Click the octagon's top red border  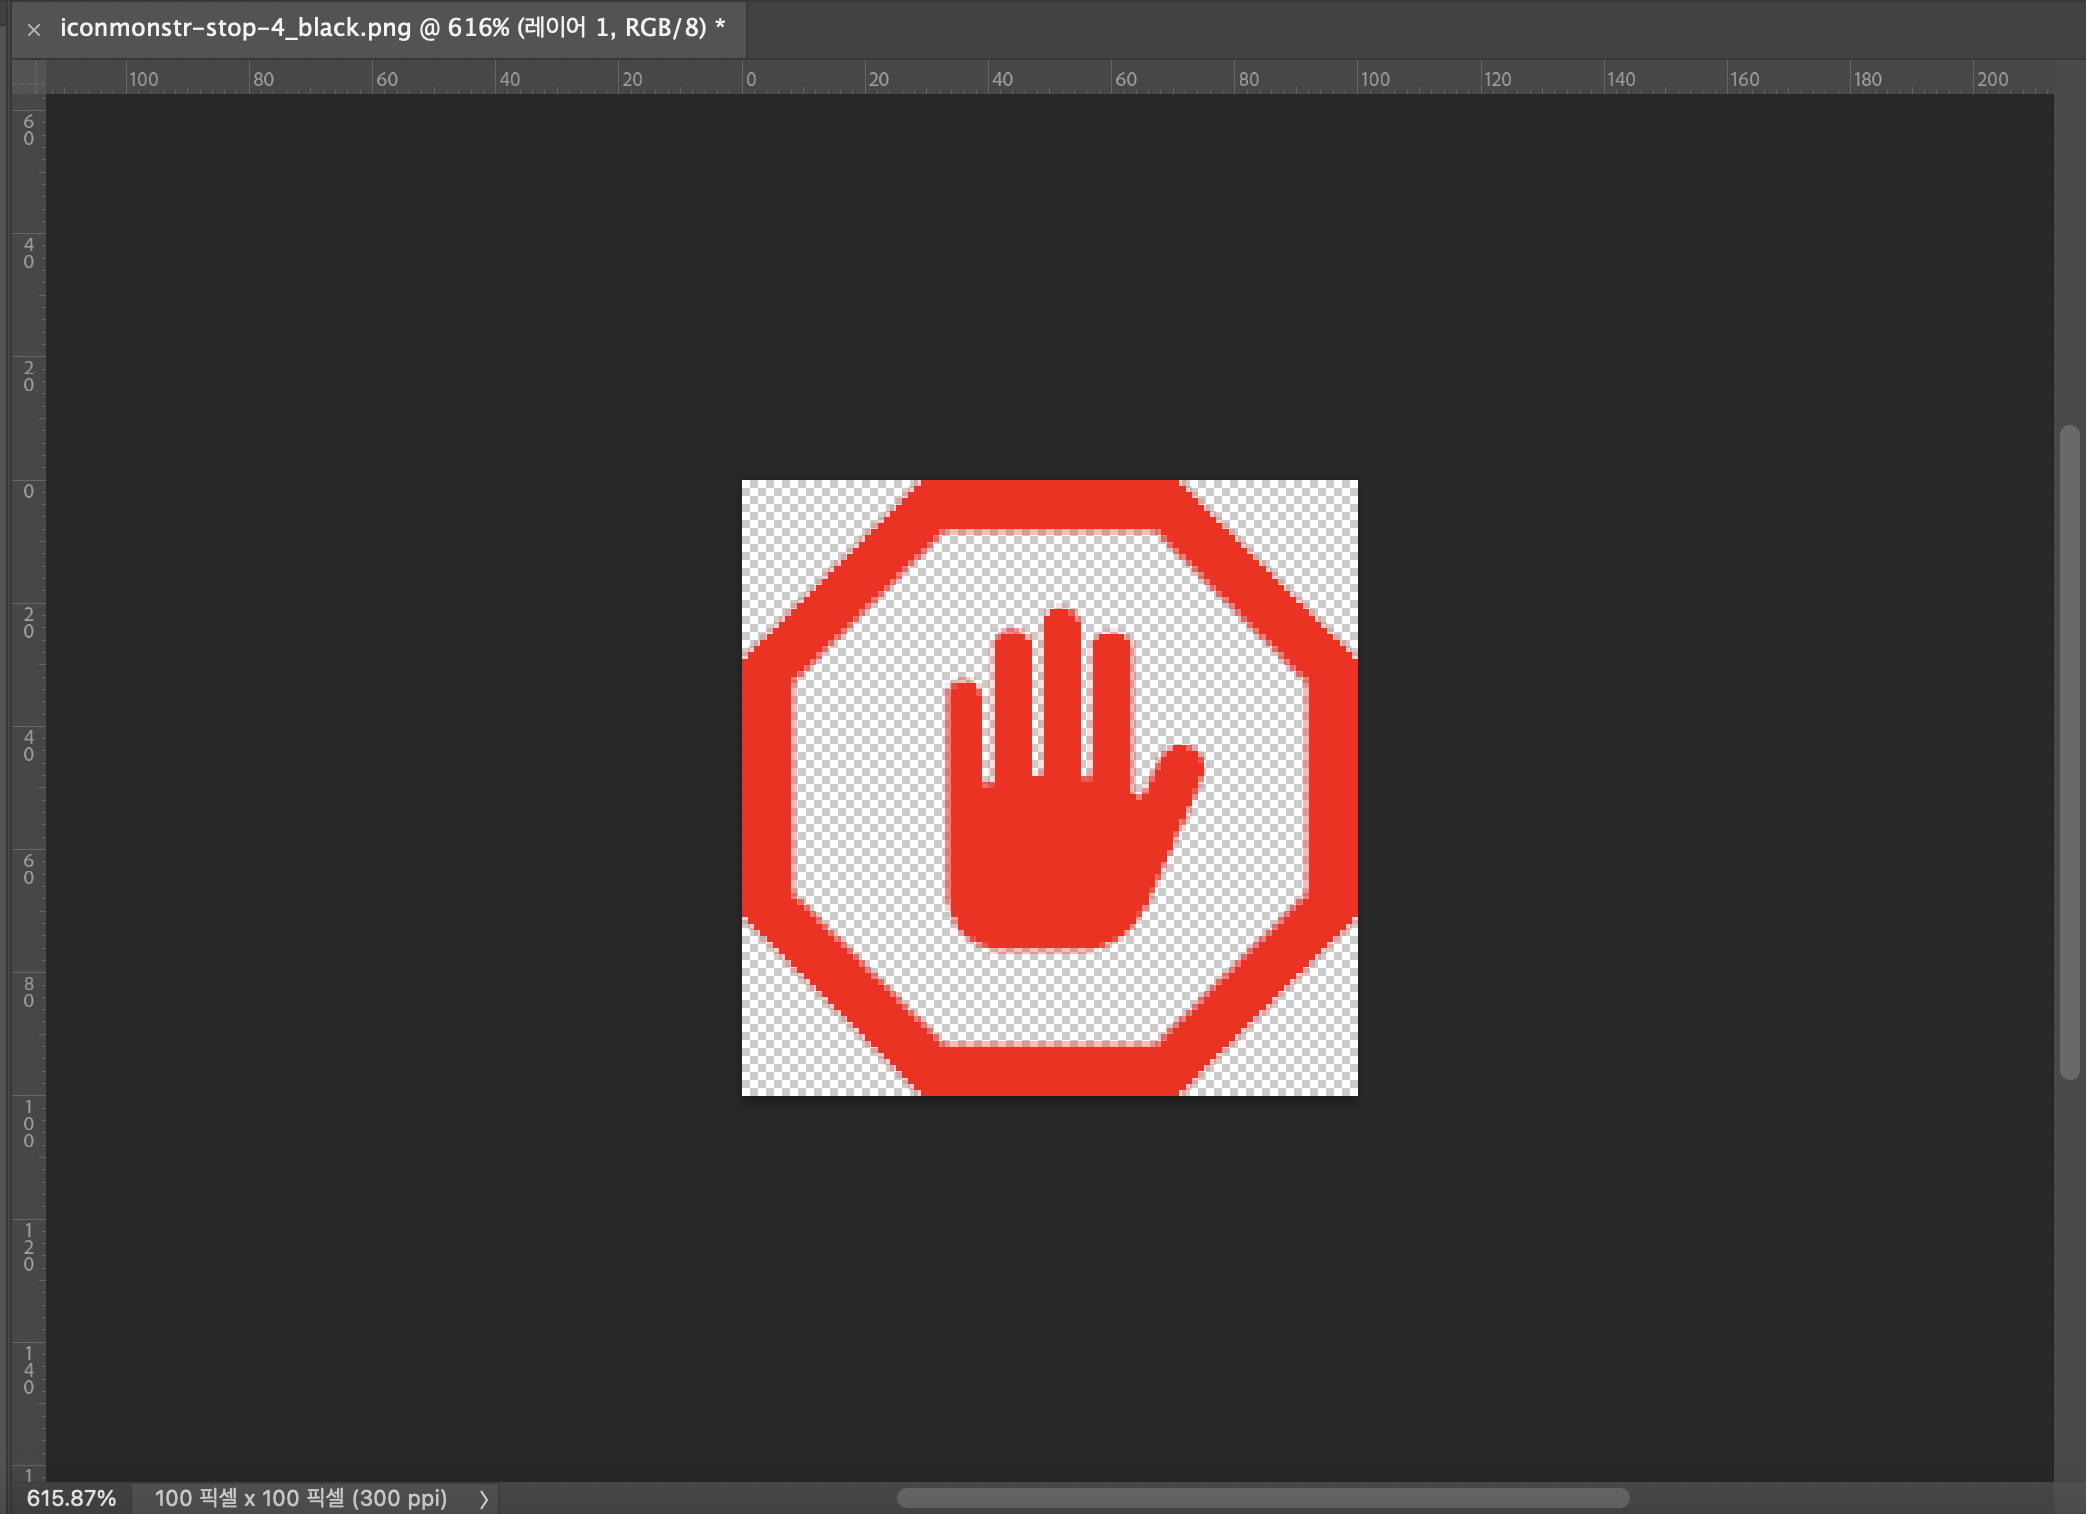coord(1050,505)
